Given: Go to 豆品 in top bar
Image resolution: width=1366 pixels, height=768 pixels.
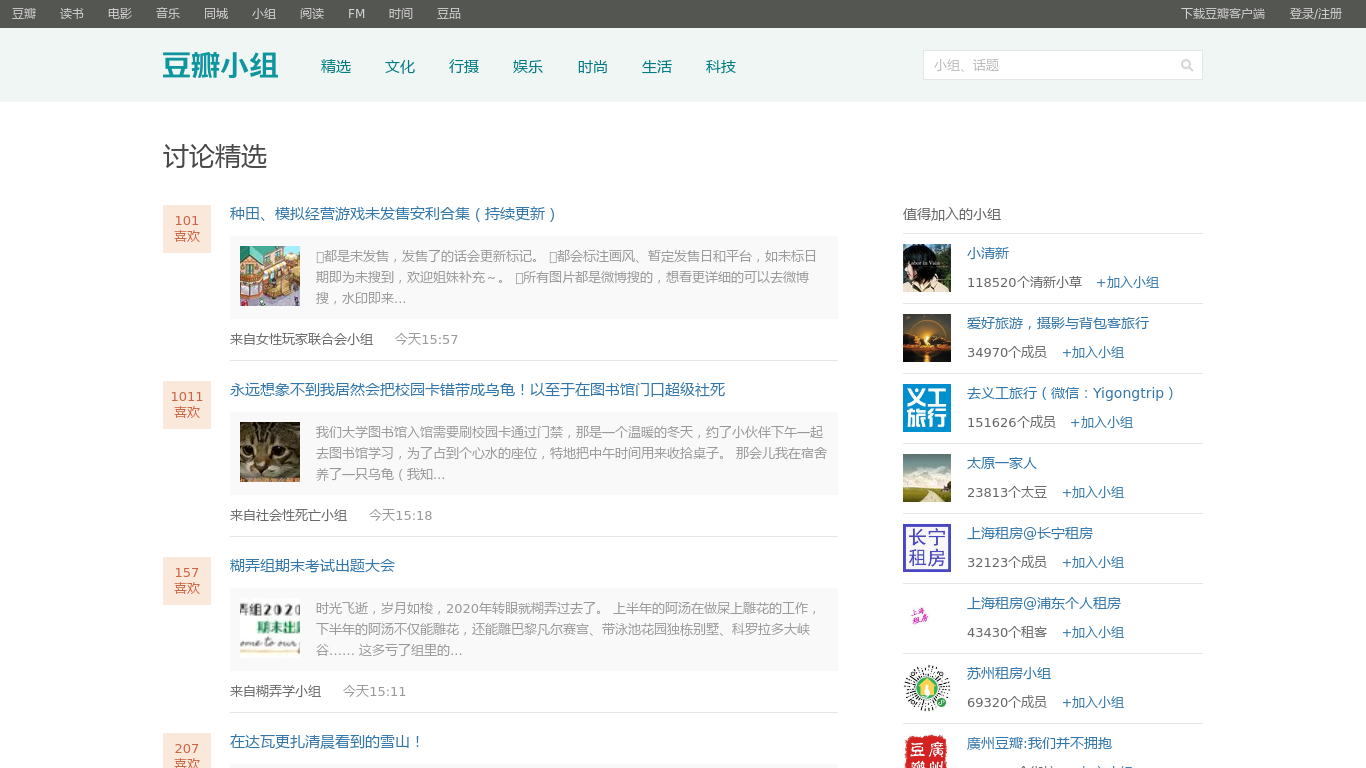Looking at the screenshot, I should click(x=449, y=14).
